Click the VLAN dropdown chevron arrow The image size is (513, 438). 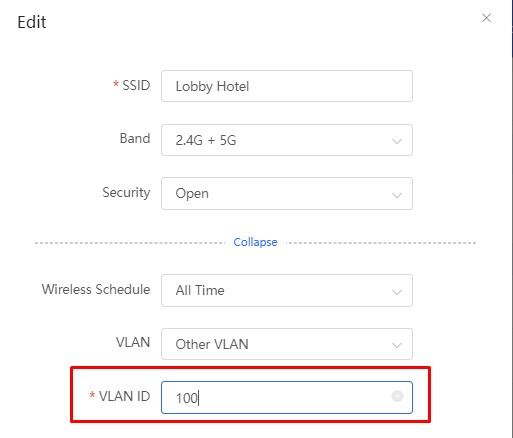pyautogui.click(x=397, y=345)
